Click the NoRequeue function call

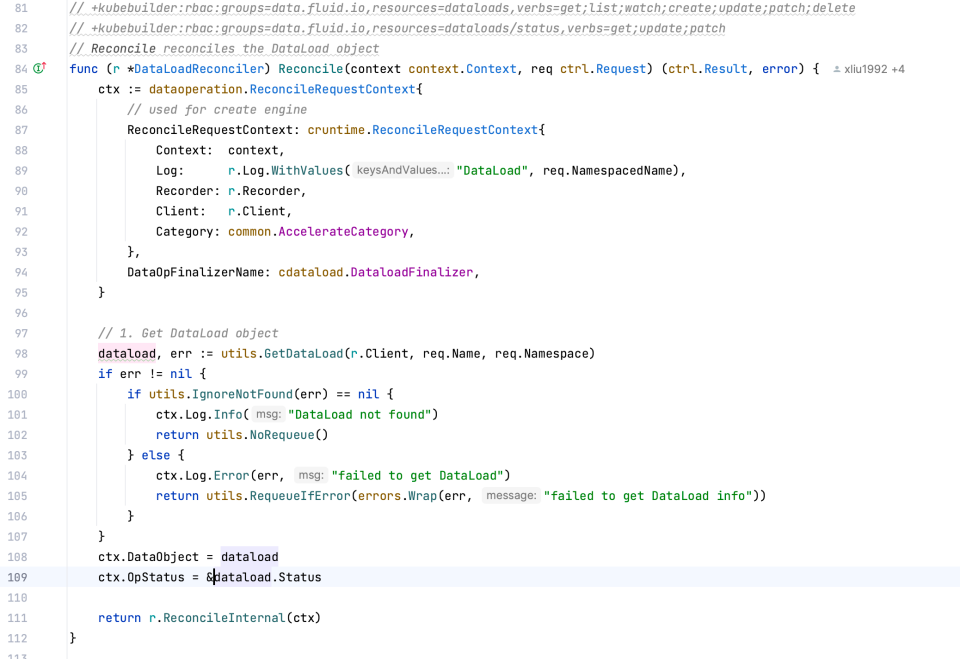click(282, 435)
